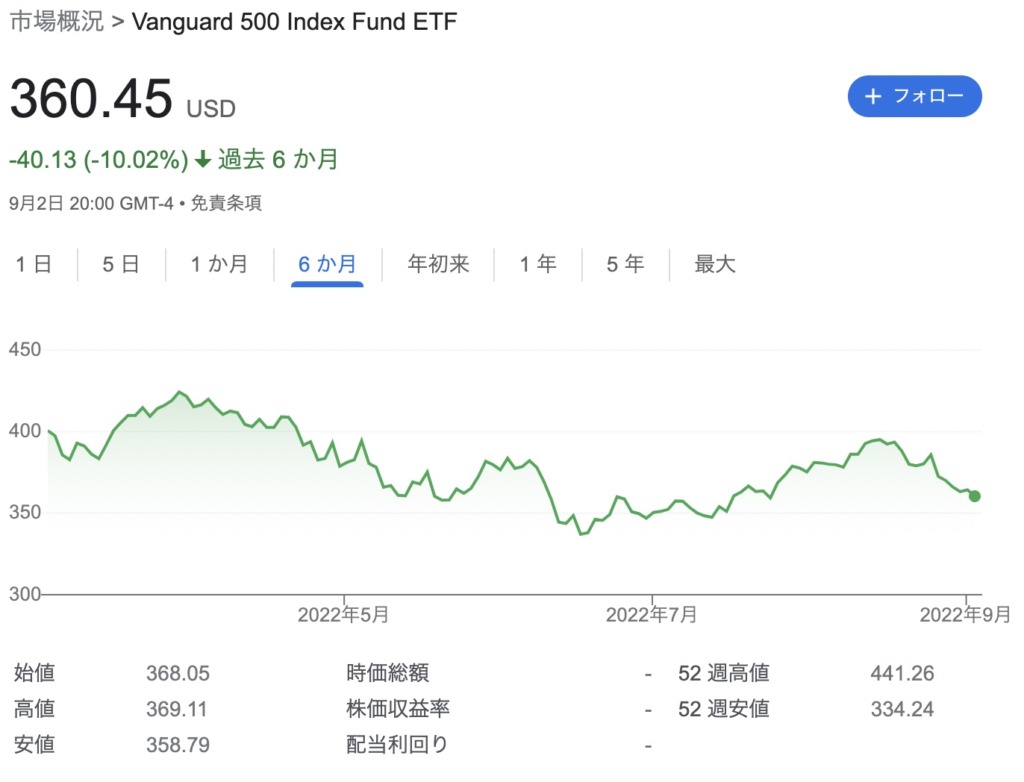Show the 5年 chart range
The height and width of the screenshot is (782, 1024).
coord(625,264)
